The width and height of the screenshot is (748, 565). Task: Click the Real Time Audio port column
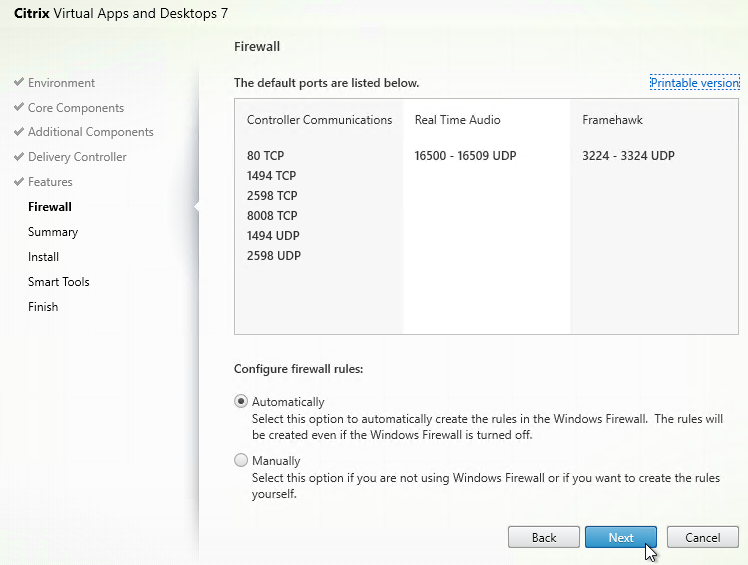(457, 120)
